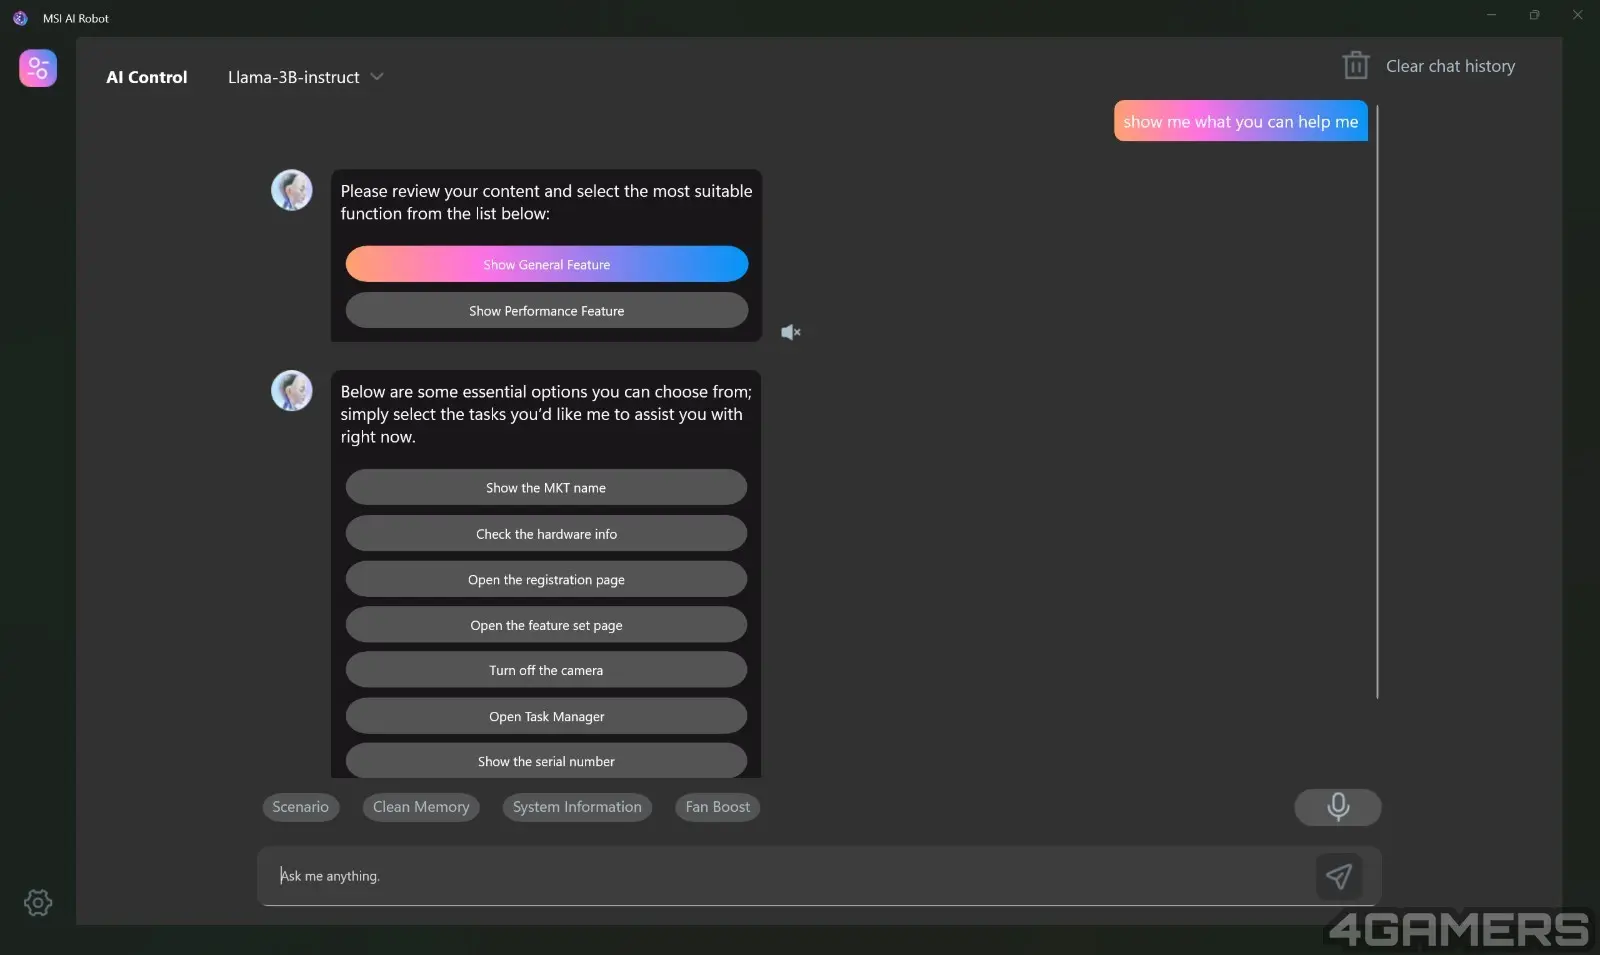
Task: Click the System Information quick chip
Action: click(x=577, y=807)
